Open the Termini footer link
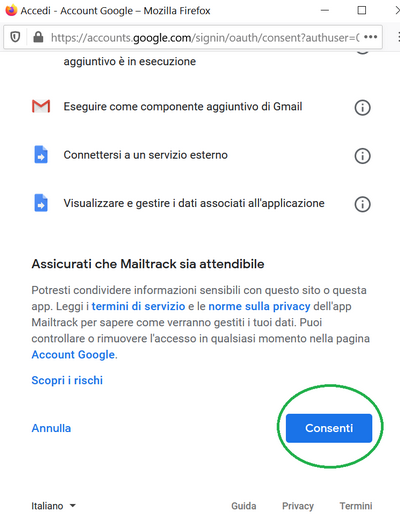The image size is (400, 529). (x=356, y=506)
